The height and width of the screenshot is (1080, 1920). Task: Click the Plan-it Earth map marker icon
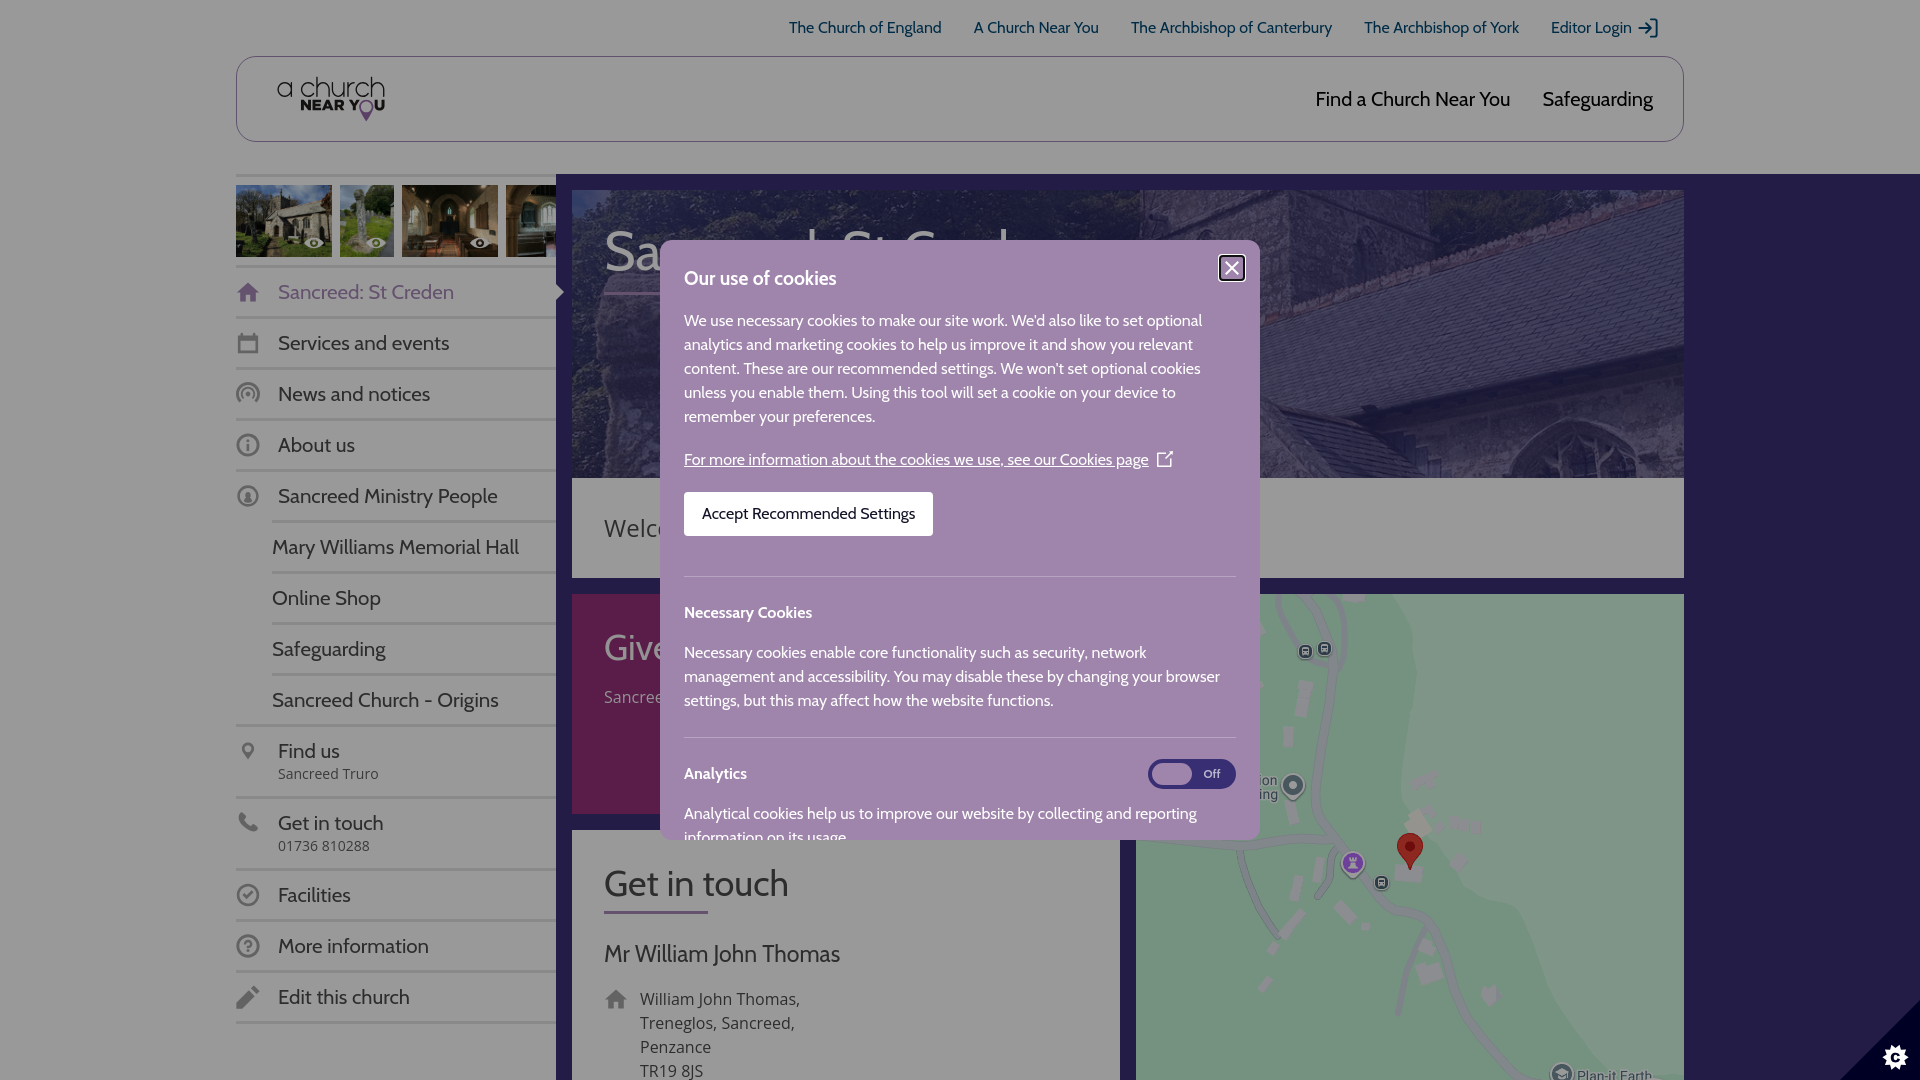[1562, 1072]
